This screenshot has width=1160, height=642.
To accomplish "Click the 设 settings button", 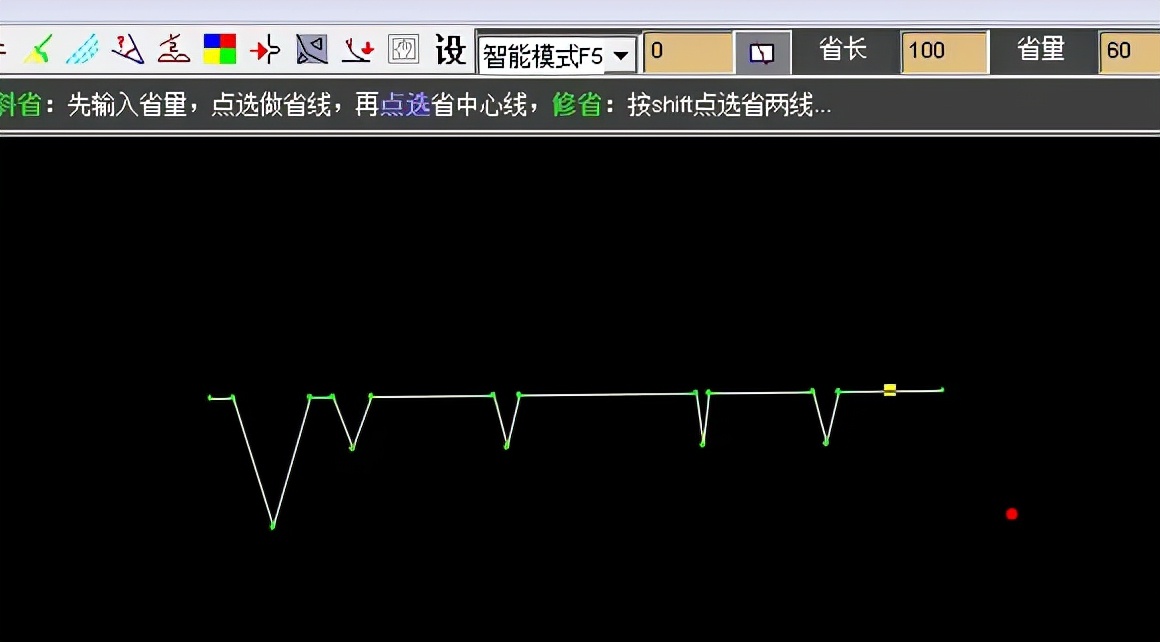I will (450, 50).
